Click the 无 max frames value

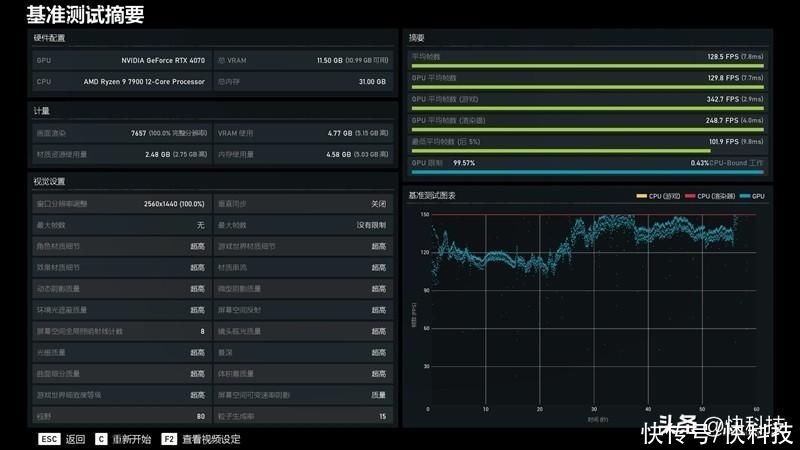click(201, 225)
